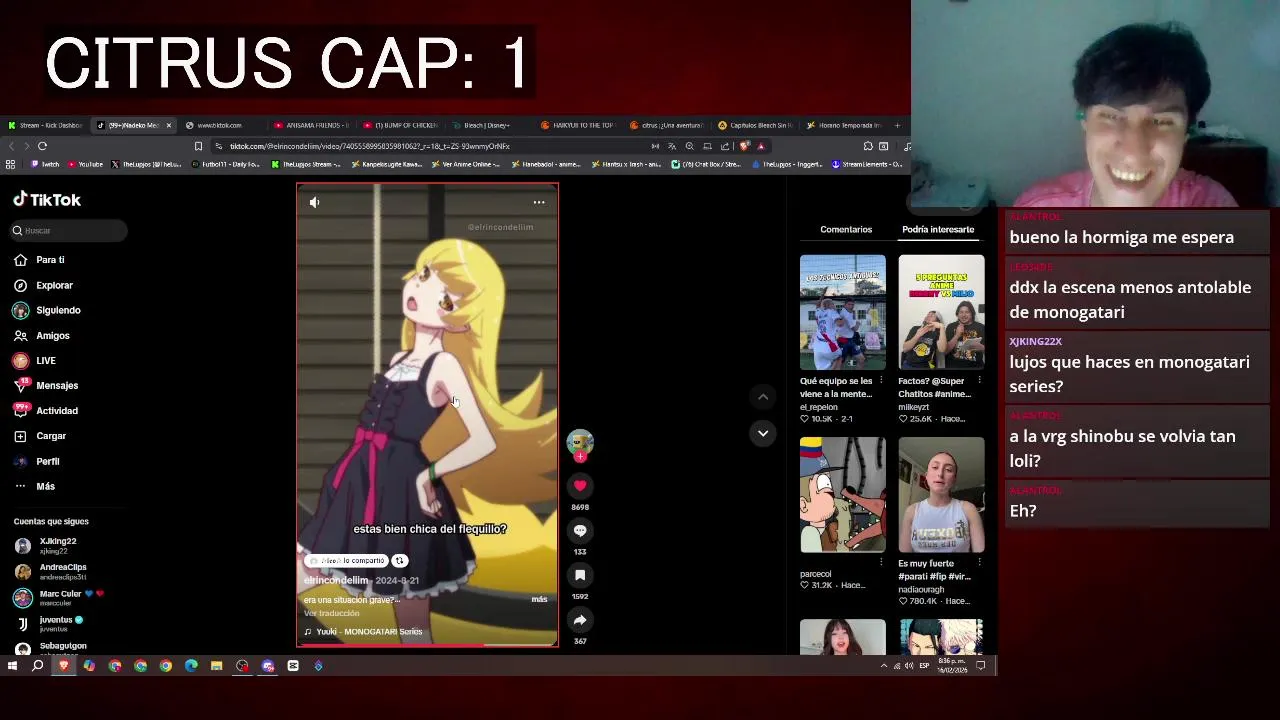1280x720 pixels.
Task: Open options for parcecol video card
Action: (881, 563)
